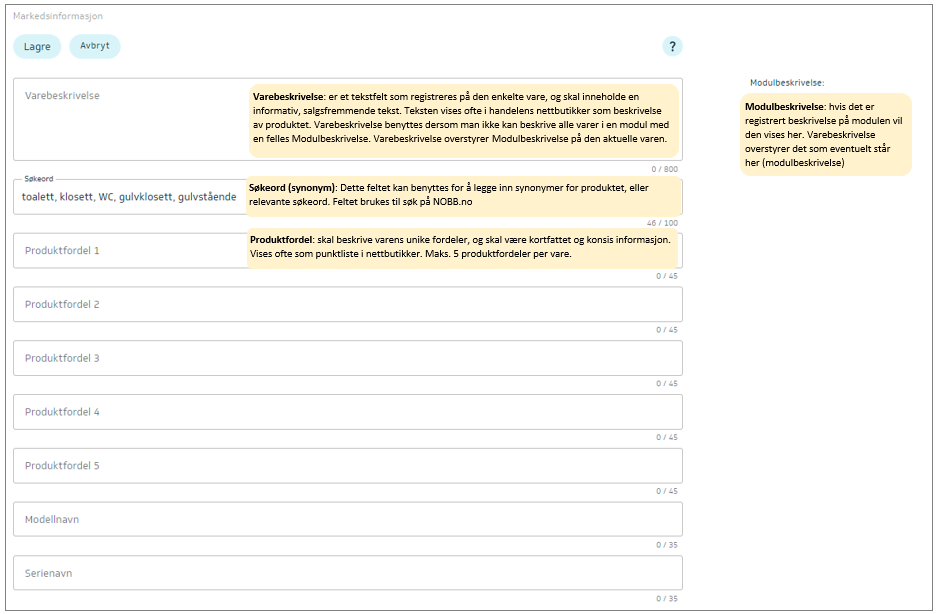Click the 46 / 100 character counter

point(662,223)
